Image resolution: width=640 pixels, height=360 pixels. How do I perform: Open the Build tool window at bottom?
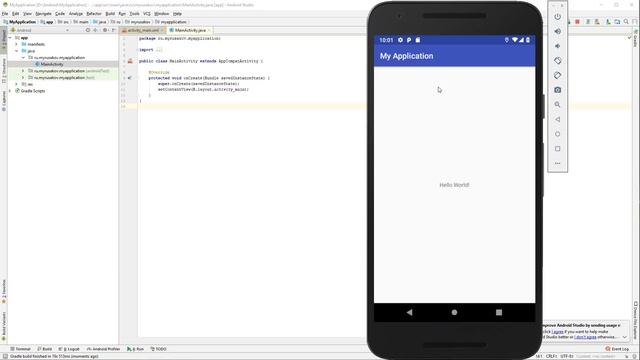[44, 349]
